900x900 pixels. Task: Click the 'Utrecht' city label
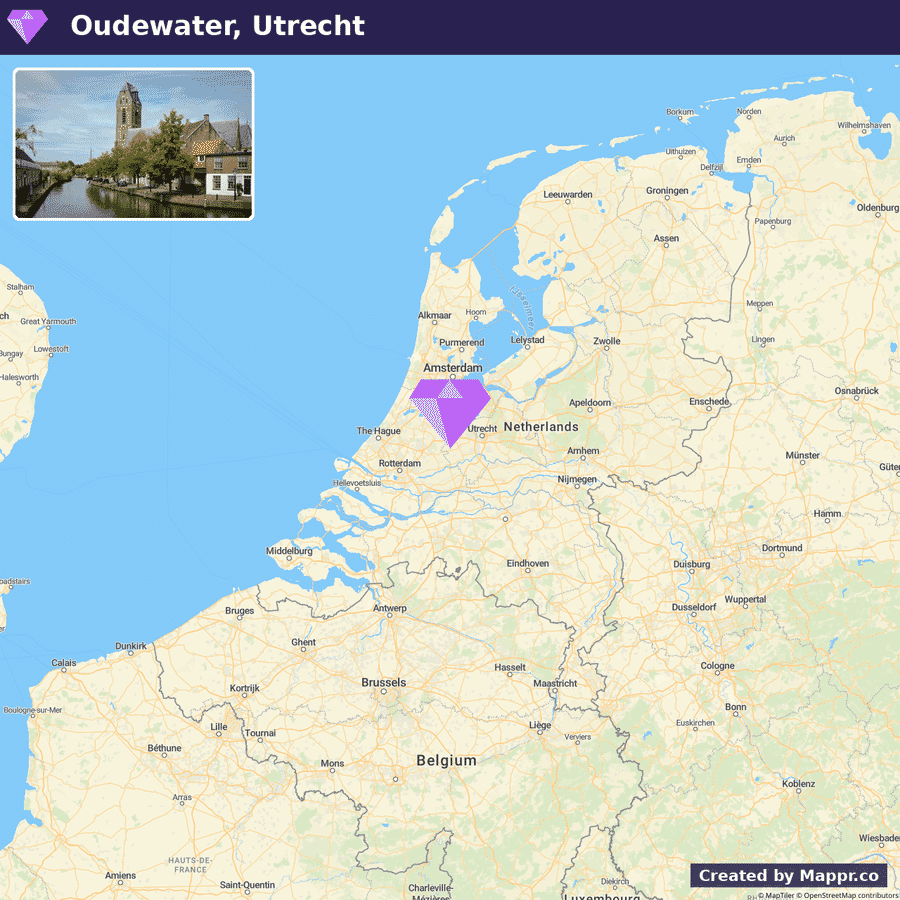(x=482, y=429)
